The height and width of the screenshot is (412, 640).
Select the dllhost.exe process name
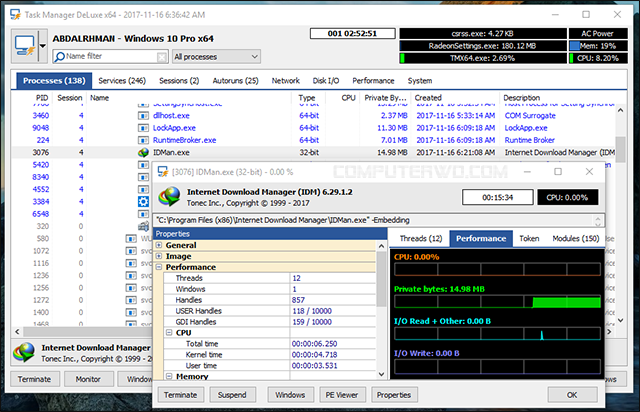click(x=171, y=116)
